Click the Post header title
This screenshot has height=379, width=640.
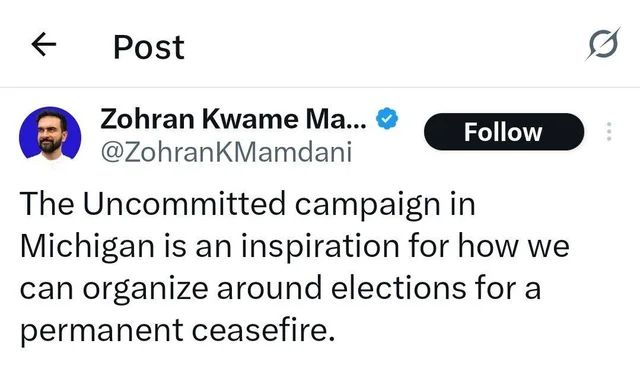(149, 47)
